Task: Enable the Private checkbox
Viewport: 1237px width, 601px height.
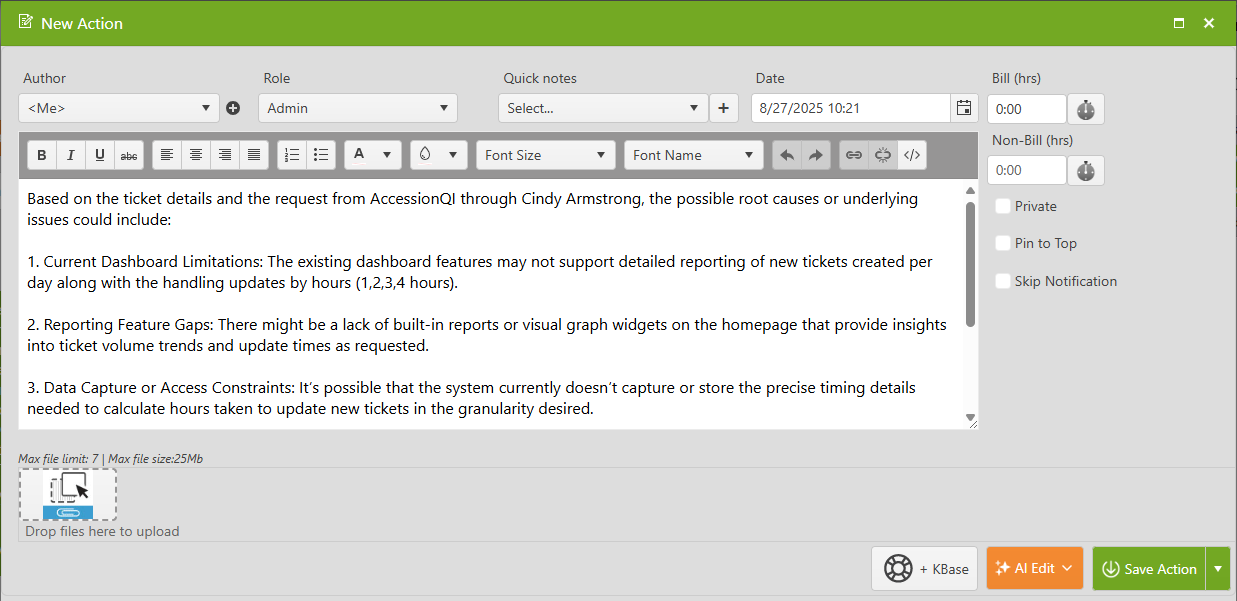Action: (x=1003, y=206)
